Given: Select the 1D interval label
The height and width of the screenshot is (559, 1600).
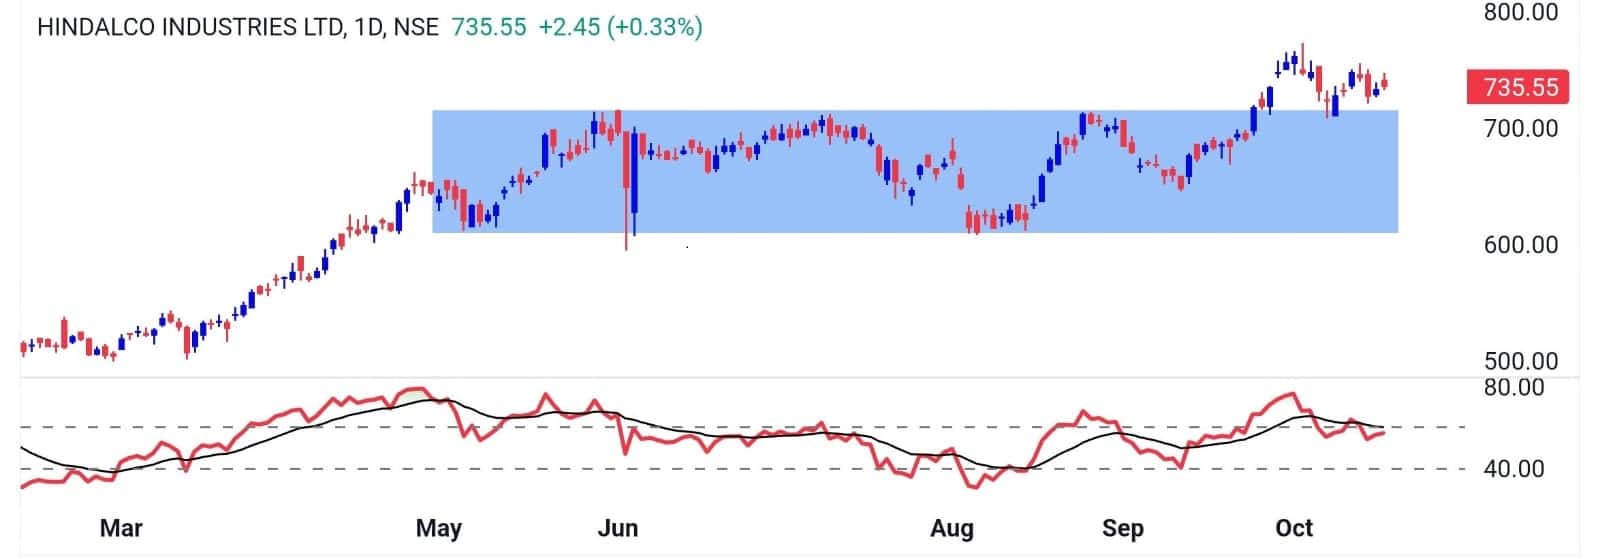Looking at the screenshot, I should (x=368, y=27).
